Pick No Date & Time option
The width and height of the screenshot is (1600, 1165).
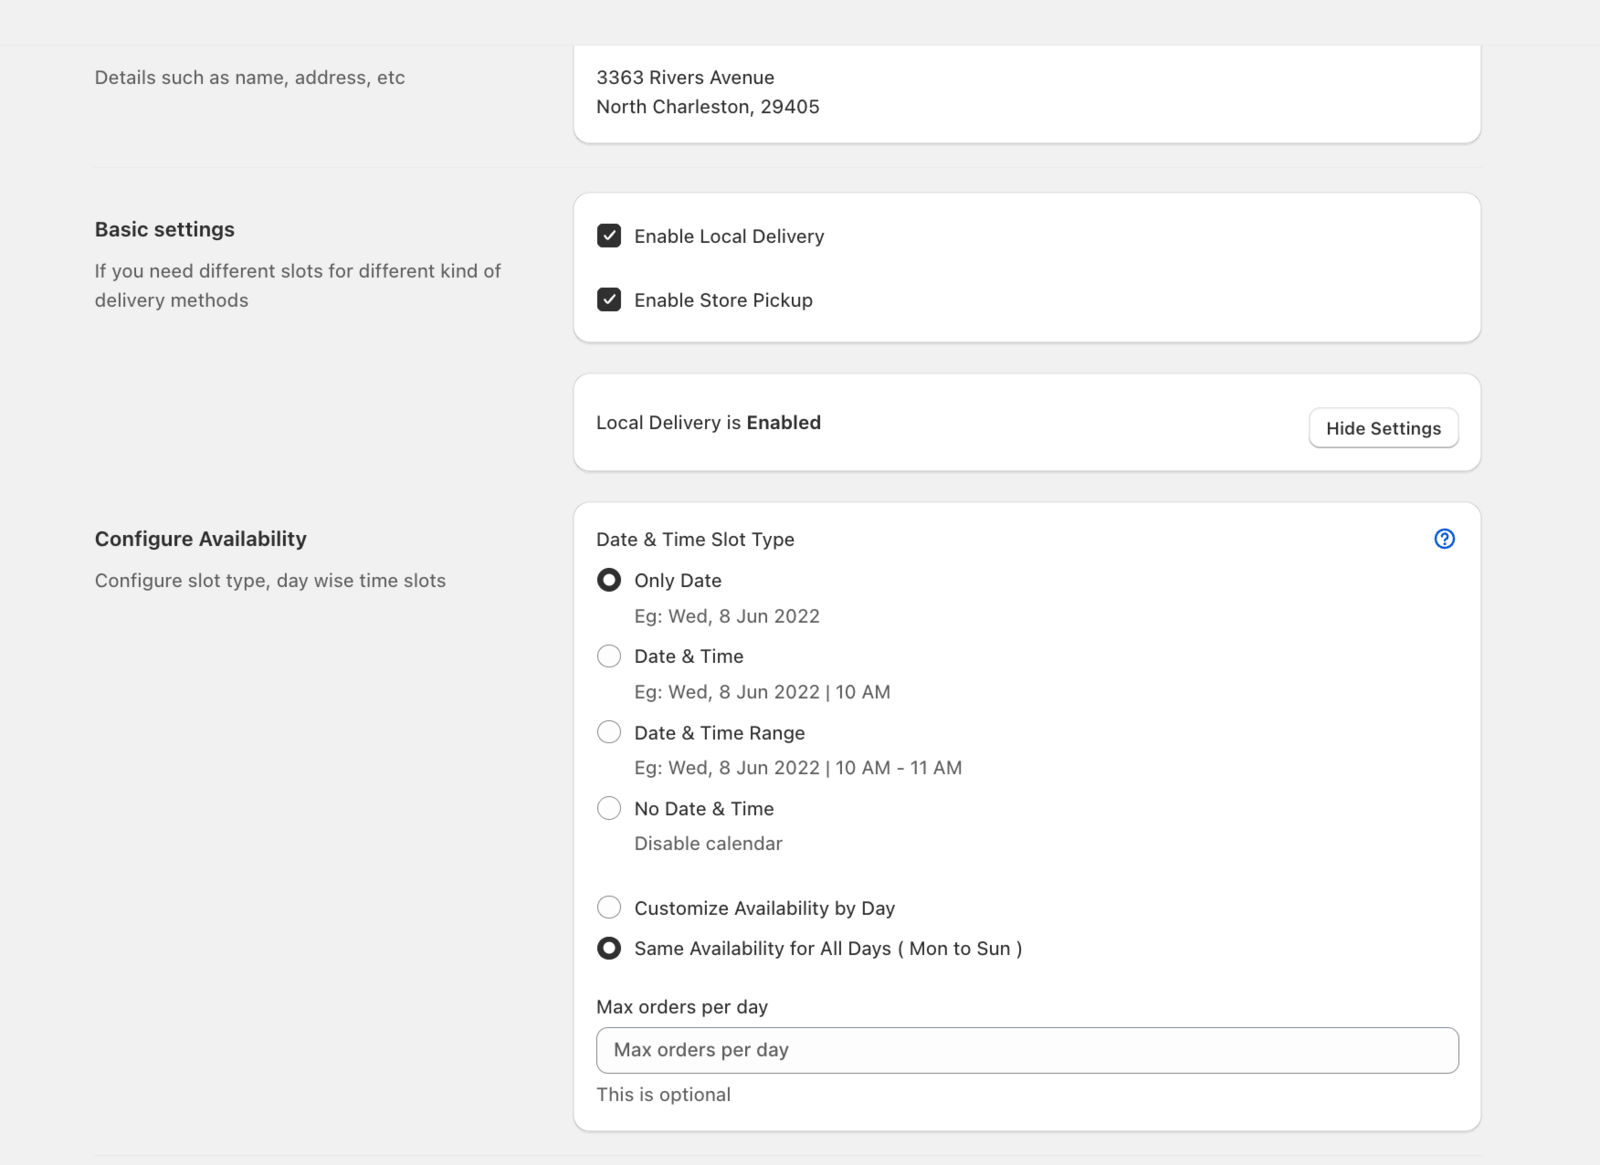609,808
